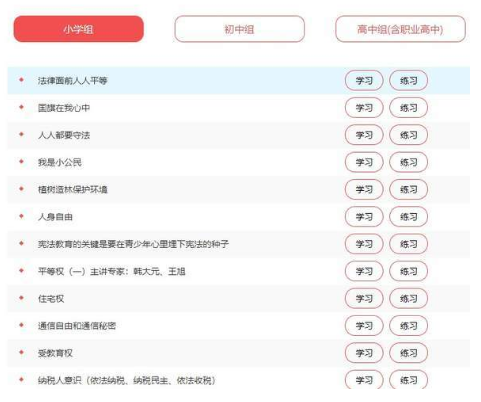Open the 初中组 tab
This screenshot has width=481, height=402.
[x=239, y=29]
